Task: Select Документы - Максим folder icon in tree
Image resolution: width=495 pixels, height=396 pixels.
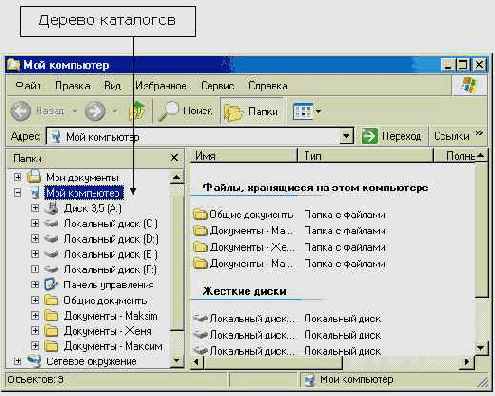Action: [x=52, y=346]
